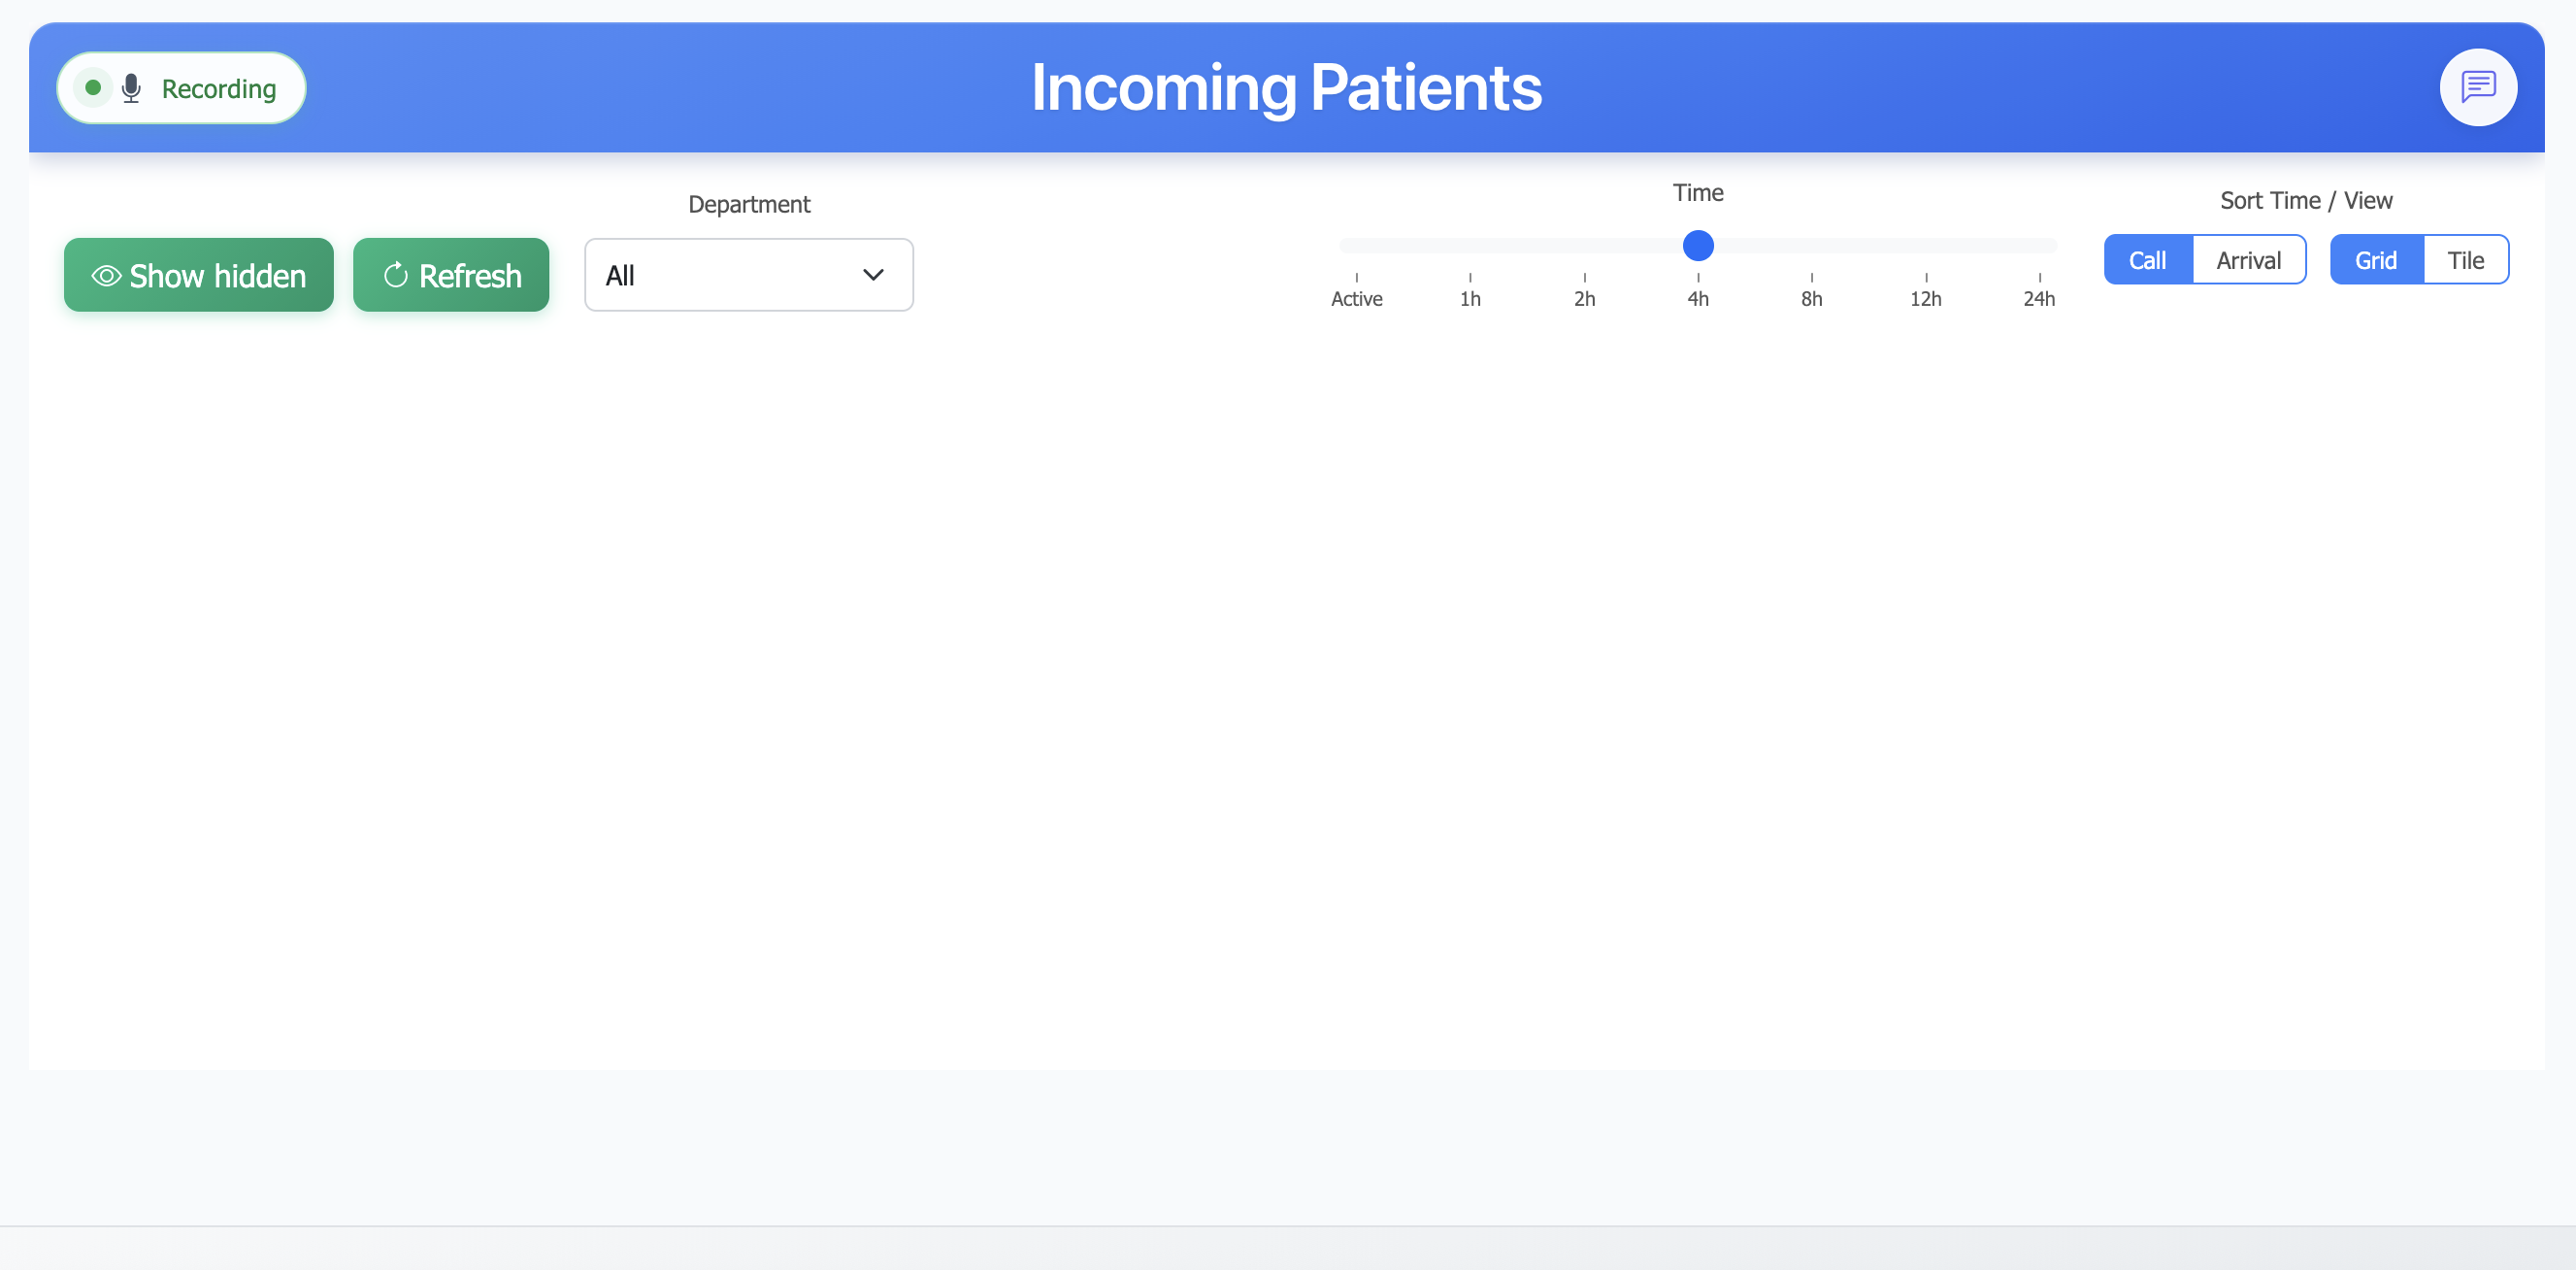2576x1270 pixels.
Task: Select the Grid view tab
Action: pos(2376,259)
